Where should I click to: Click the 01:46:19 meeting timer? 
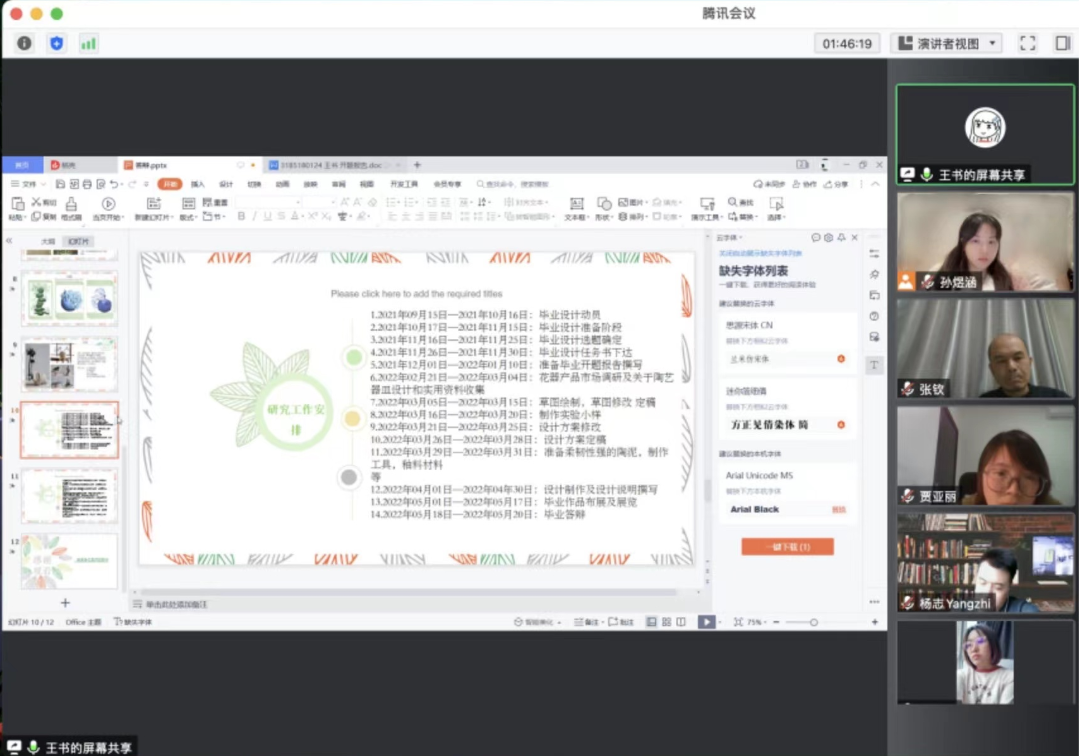846,43
